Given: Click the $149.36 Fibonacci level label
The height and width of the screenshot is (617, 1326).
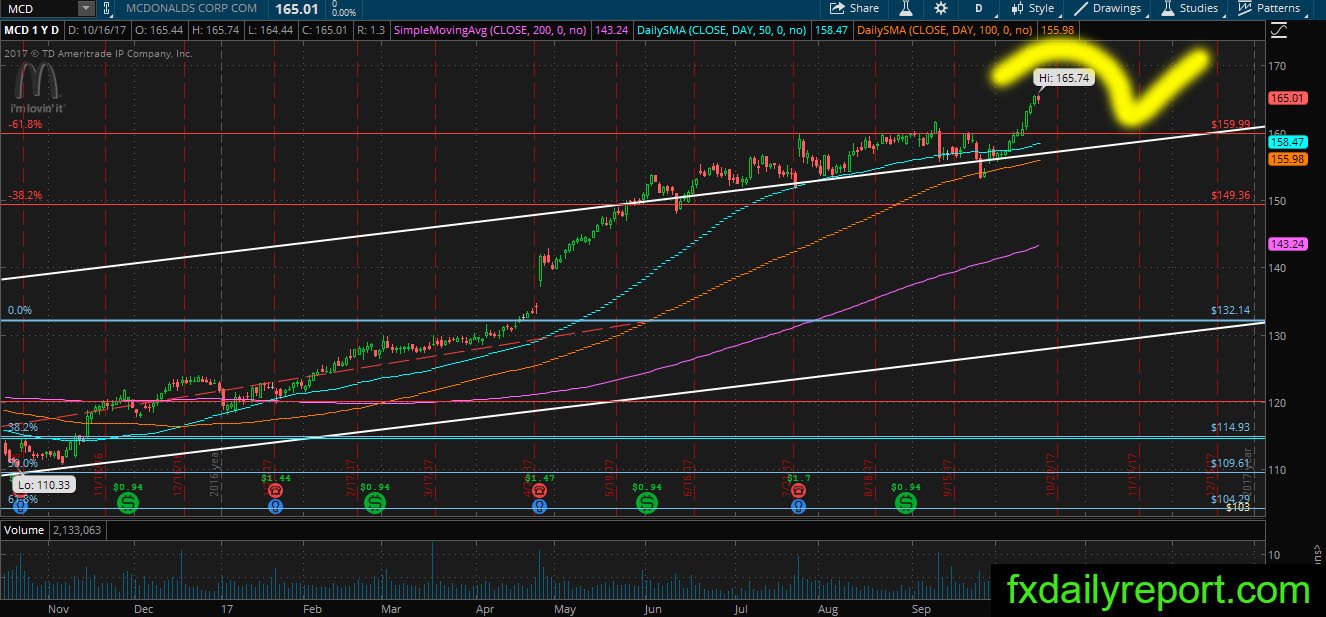Looking at the screenshot, I should pyautogui.click(x=1230, y=195).
